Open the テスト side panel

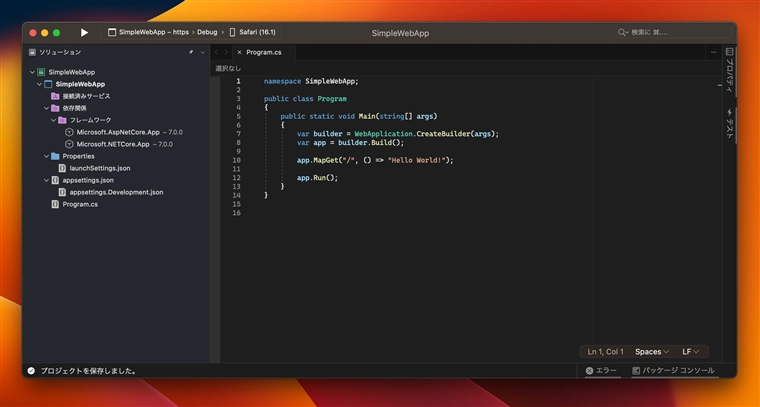click(729, 124)
